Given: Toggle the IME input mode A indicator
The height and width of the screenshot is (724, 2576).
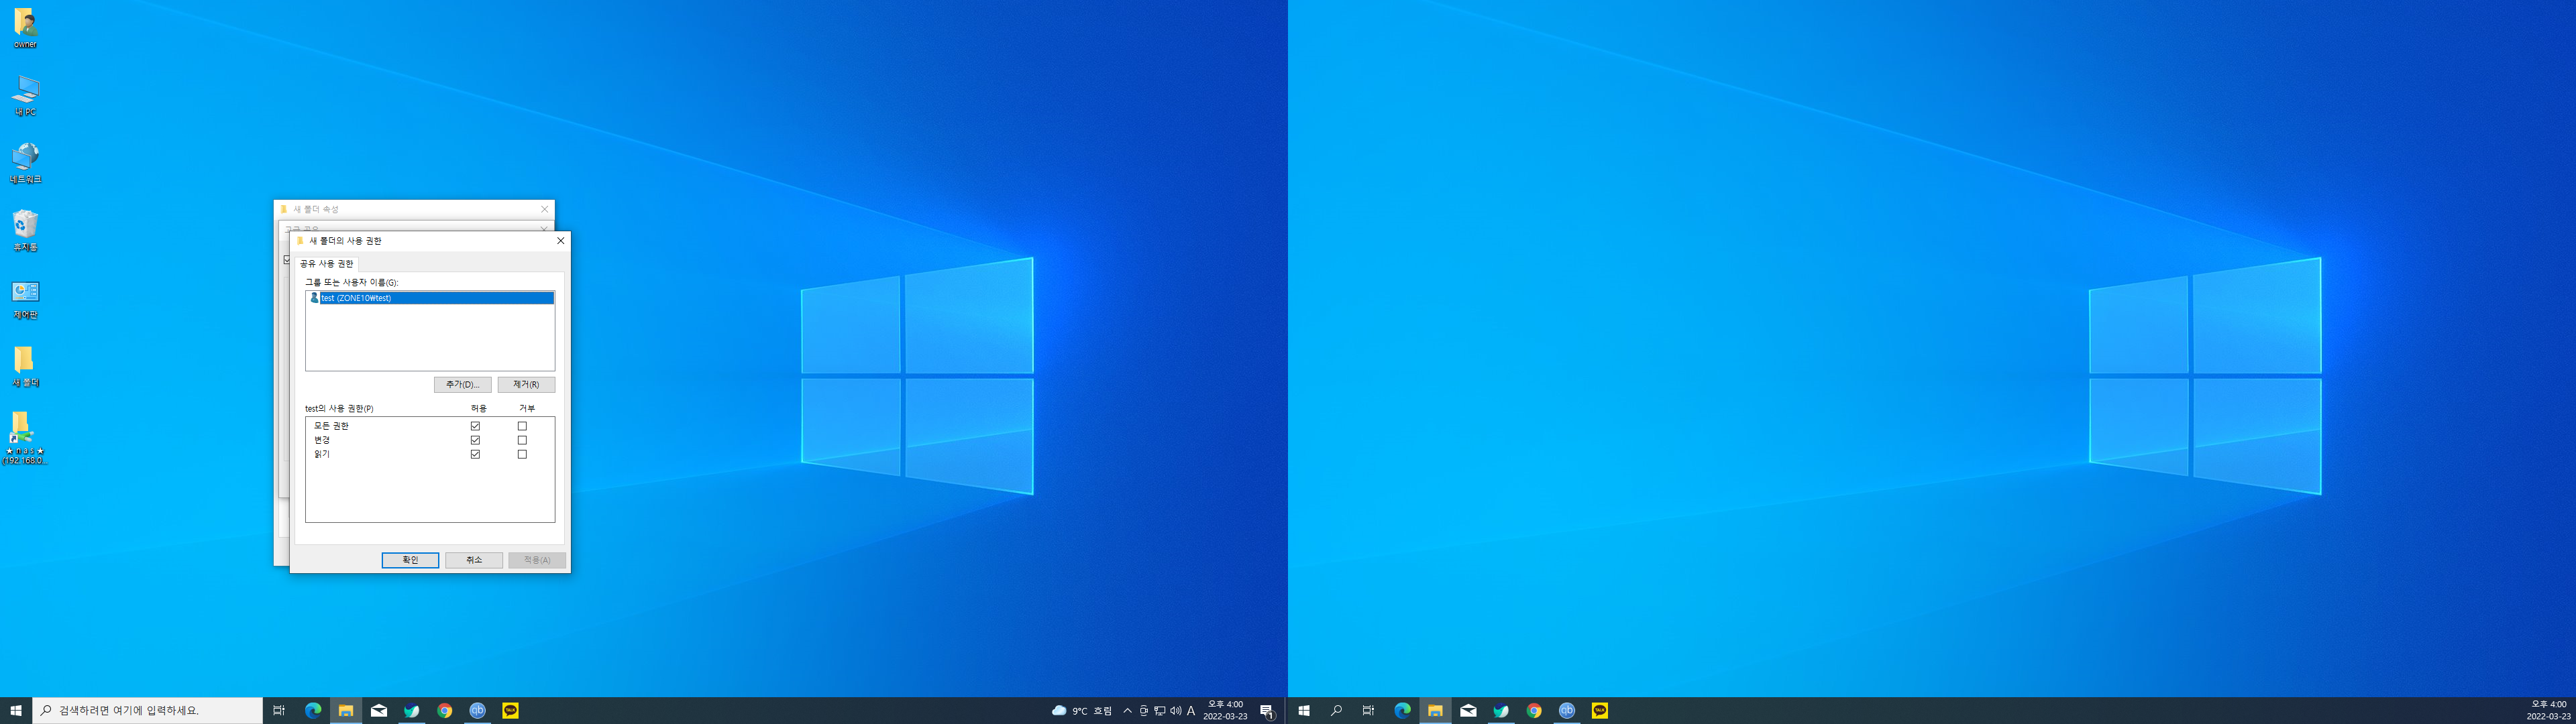Looking at the screenshot, I should [x=1191, y=711].
